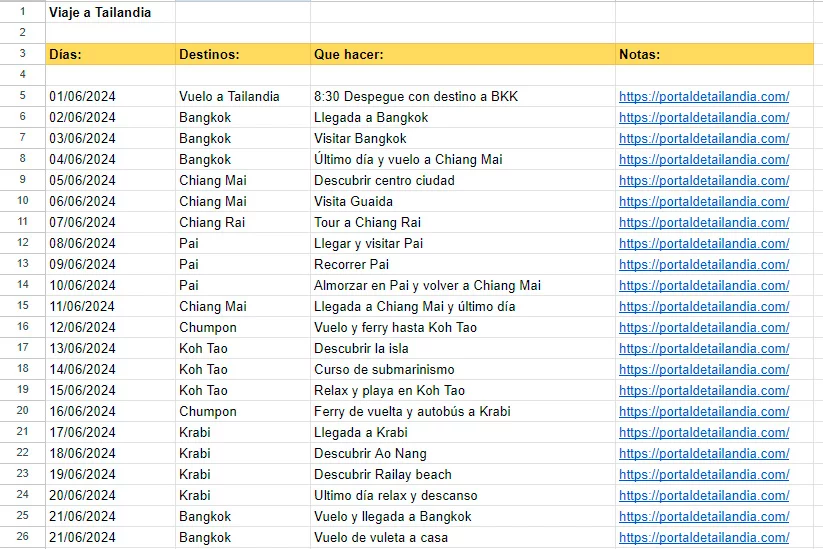The width and height of the screenshot is (823, 549).
Task: Select the Llegada a Bangkok cell
Action: 462,118
